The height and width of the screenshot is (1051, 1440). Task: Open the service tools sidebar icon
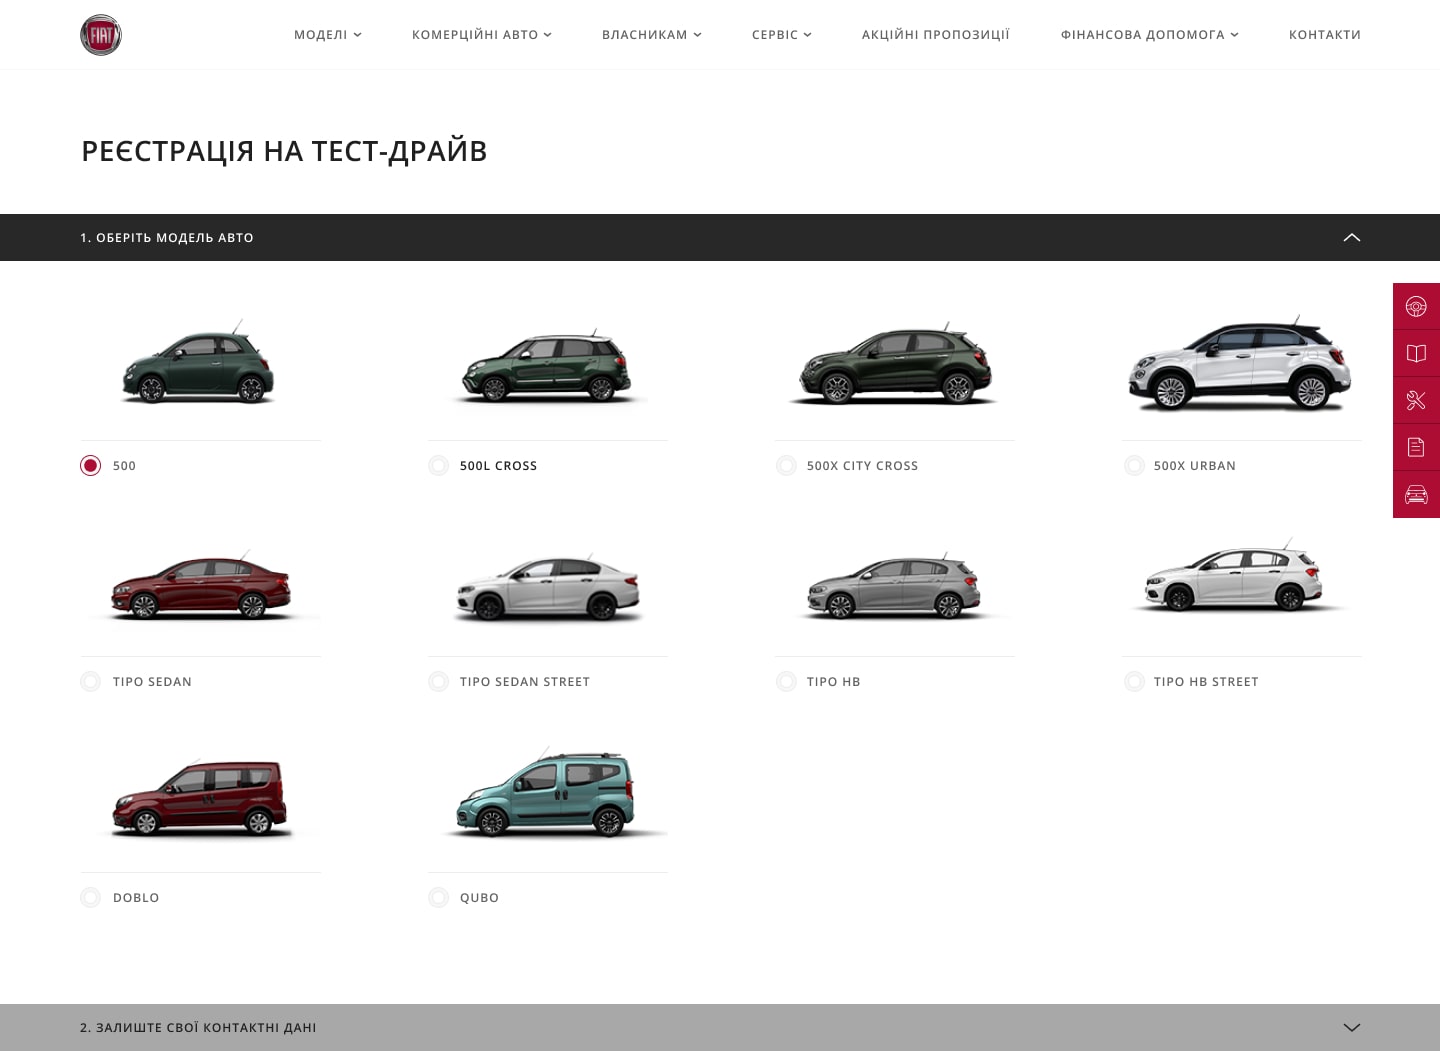(x=1416, y=400)
